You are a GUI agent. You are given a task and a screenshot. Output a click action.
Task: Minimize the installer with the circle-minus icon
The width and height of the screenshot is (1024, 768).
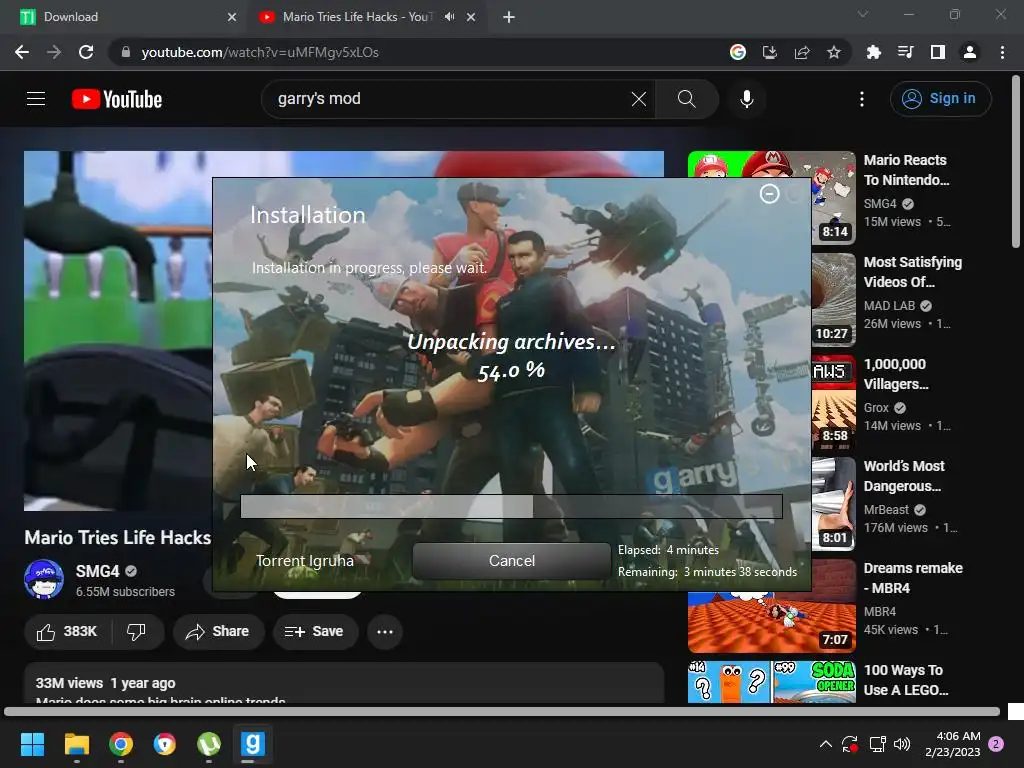769,194
